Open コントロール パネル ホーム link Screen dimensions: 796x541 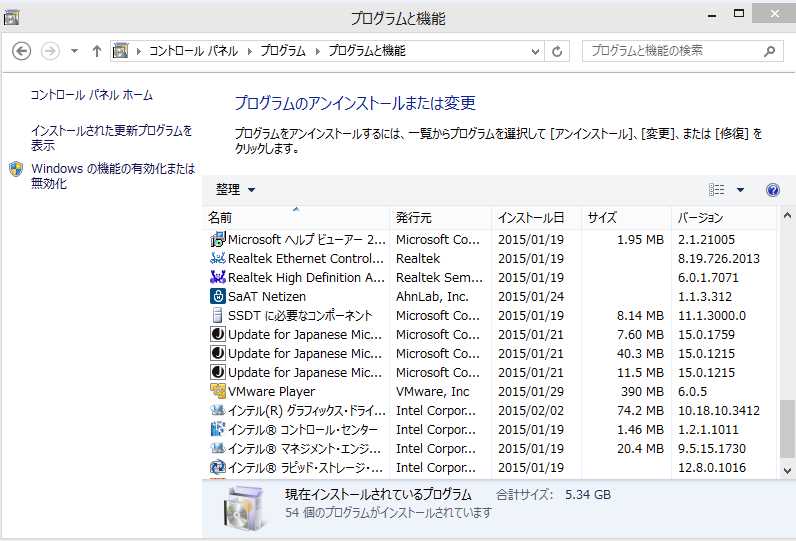point(91,95)
